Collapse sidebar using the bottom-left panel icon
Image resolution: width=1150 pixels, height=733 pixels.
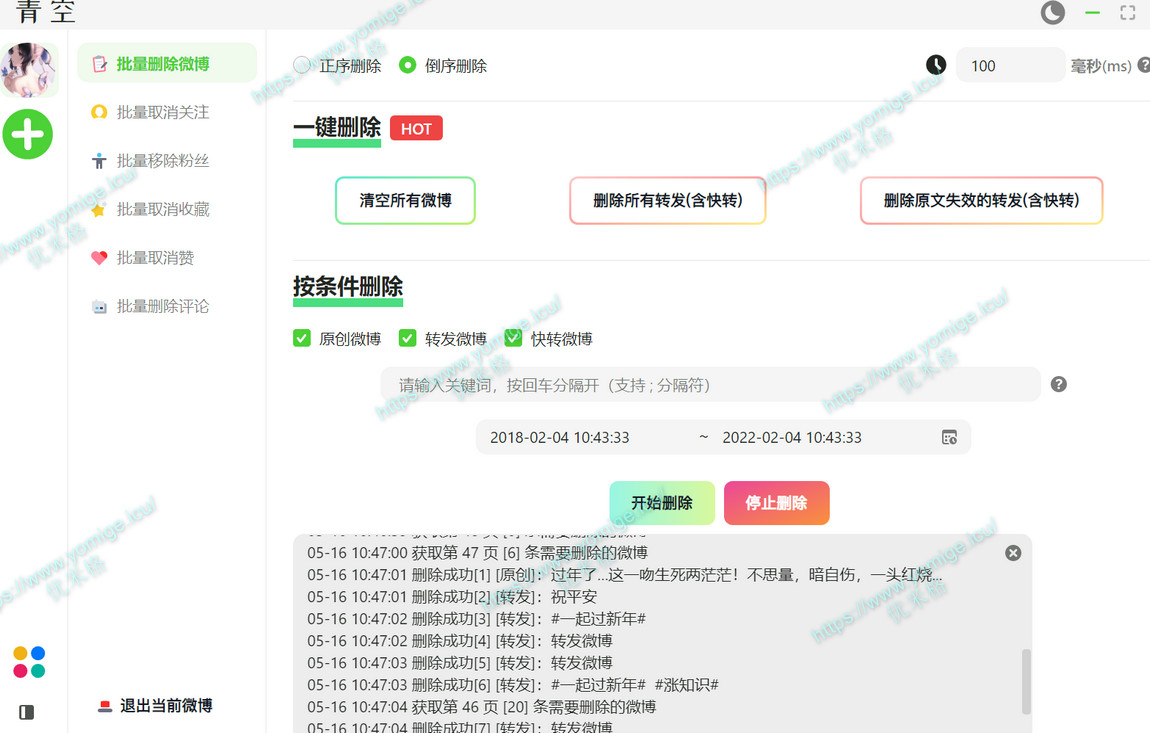tap(27, 712)
